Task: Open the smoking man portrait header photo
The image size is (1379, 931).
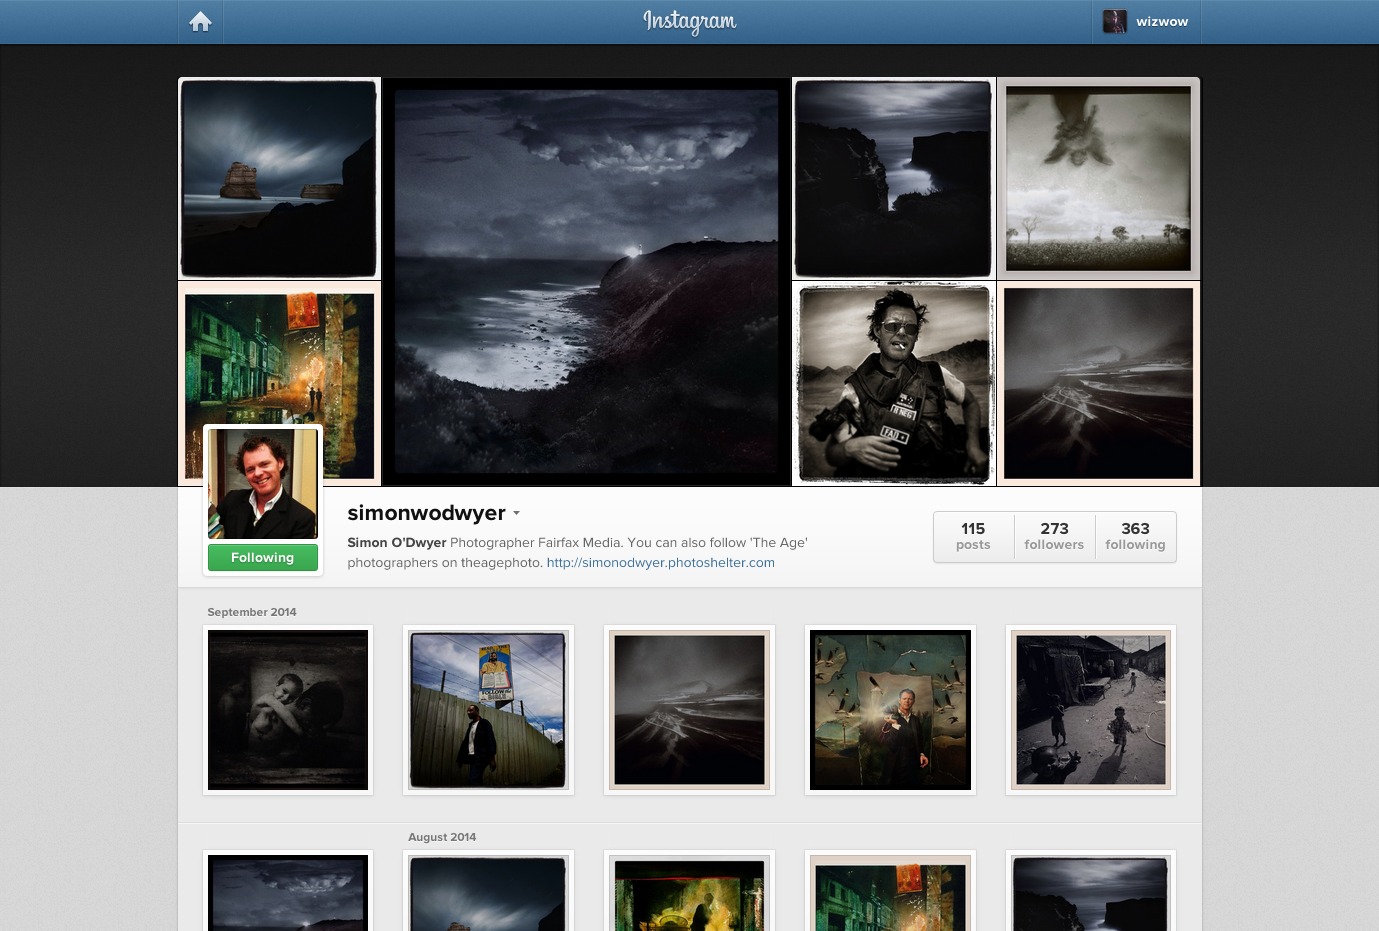Action: pos(893,384)
